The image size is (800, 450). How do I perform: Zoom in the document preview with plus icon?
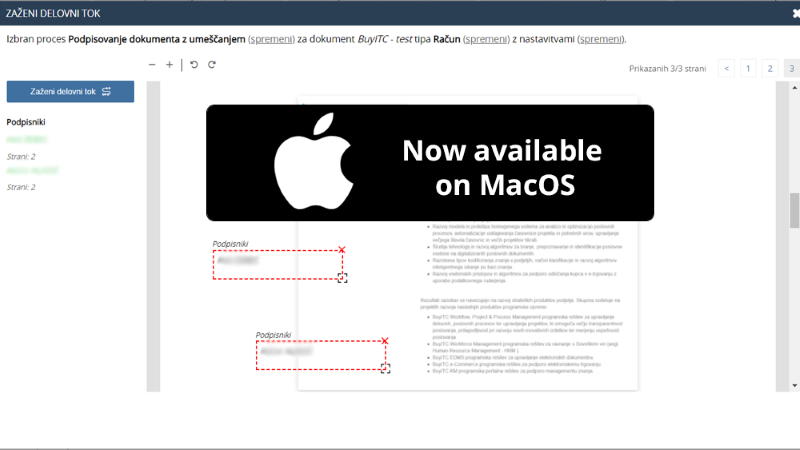[x=169, y=65]
